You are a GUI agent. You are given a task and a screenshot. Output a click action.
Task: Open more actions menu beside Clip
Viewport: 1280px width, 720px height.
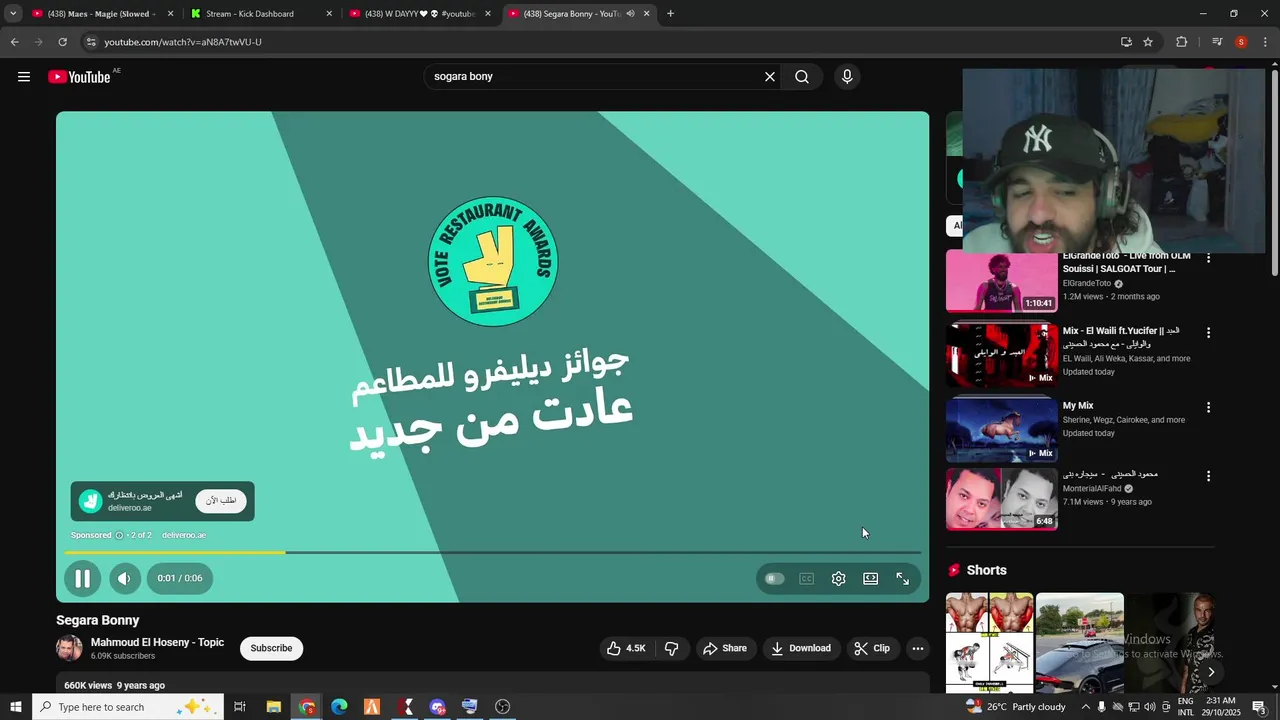(x=917, y=648)
